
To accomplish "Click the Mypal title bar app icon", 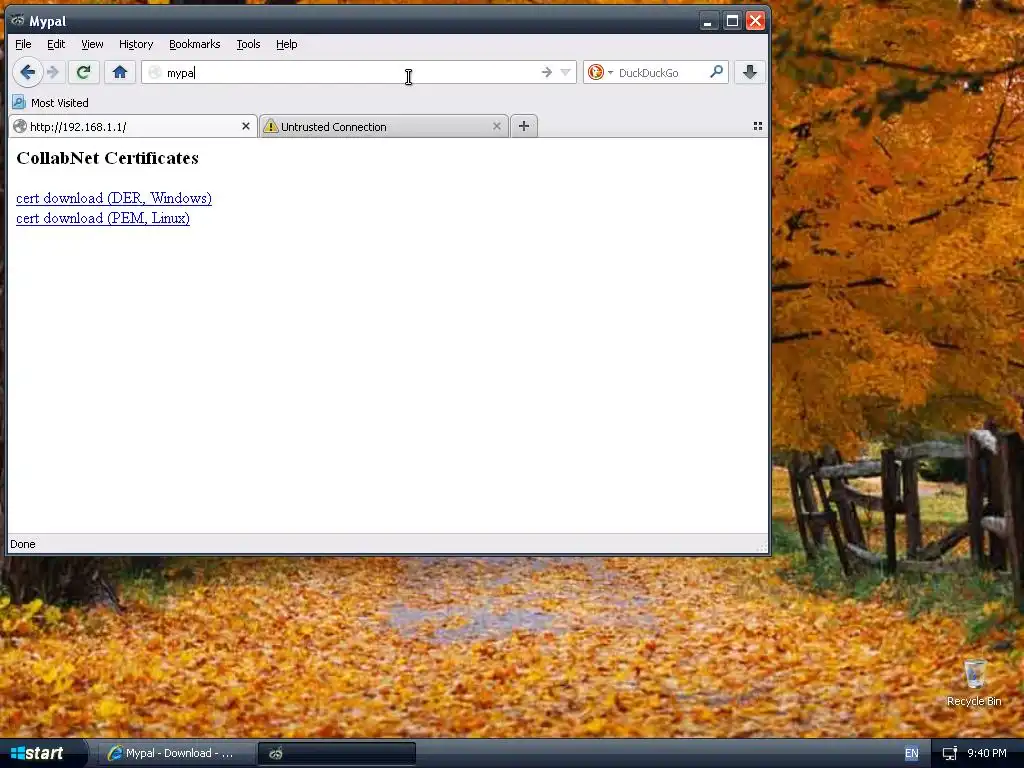I will click(x=18, y=21).
